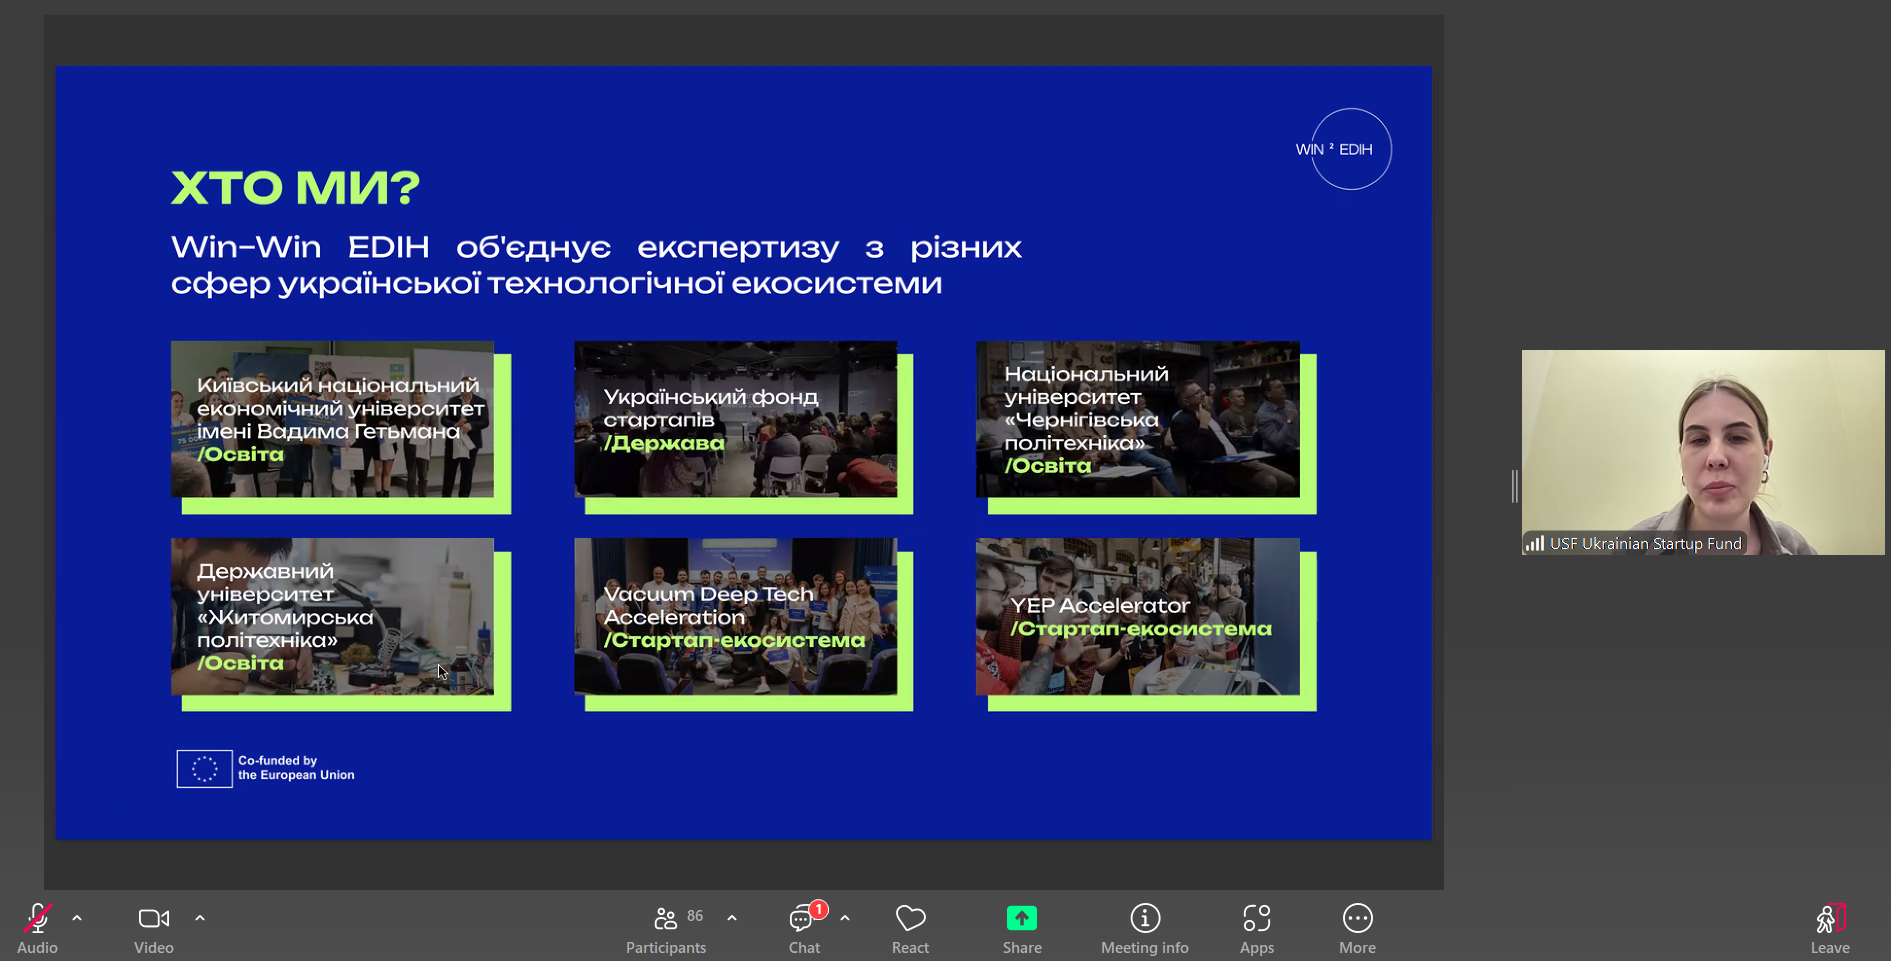Screen dimensions: 1891x961
Task: Open video options chevron next to Video
Action: [200, 918]
